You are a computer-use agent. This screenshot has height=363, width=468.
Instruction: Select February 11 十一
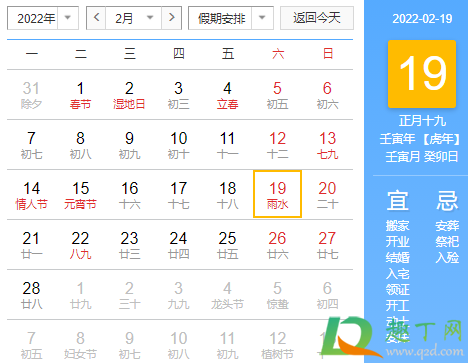pos(227,145)
